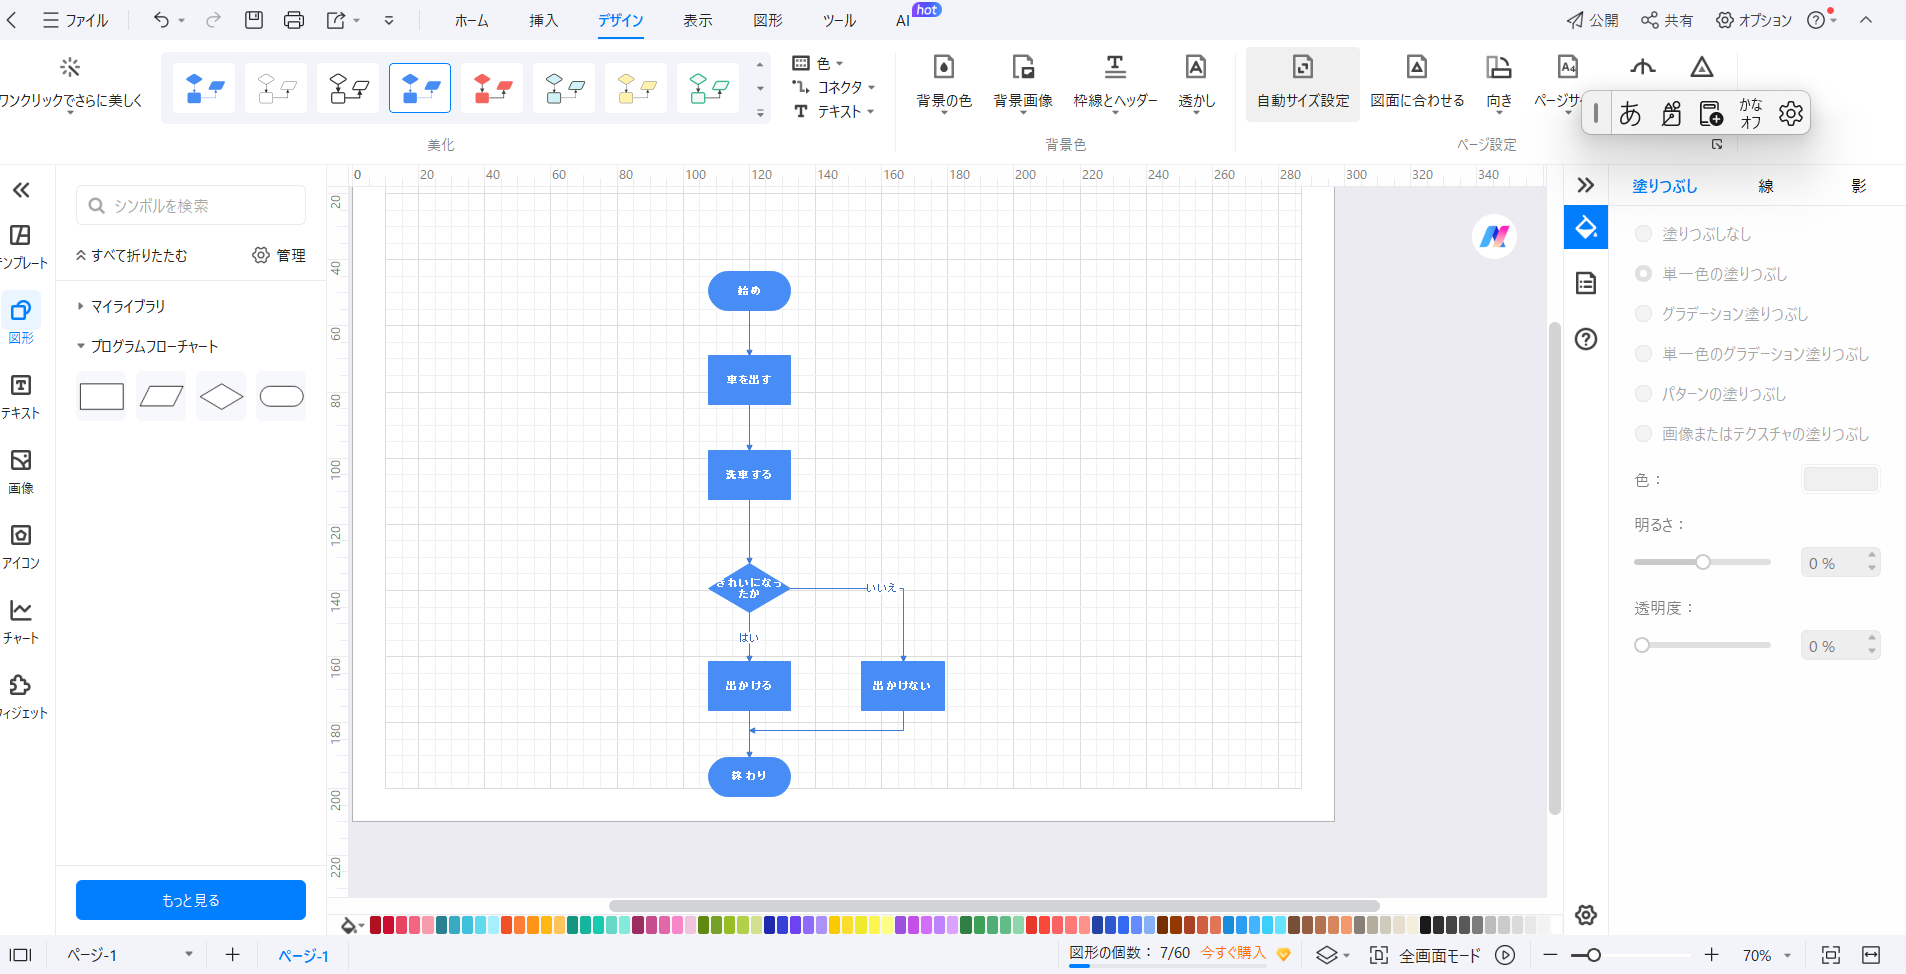Open the Template panel in left sidebar
This screenshot has width=1906, height=974.
point(21,247)
